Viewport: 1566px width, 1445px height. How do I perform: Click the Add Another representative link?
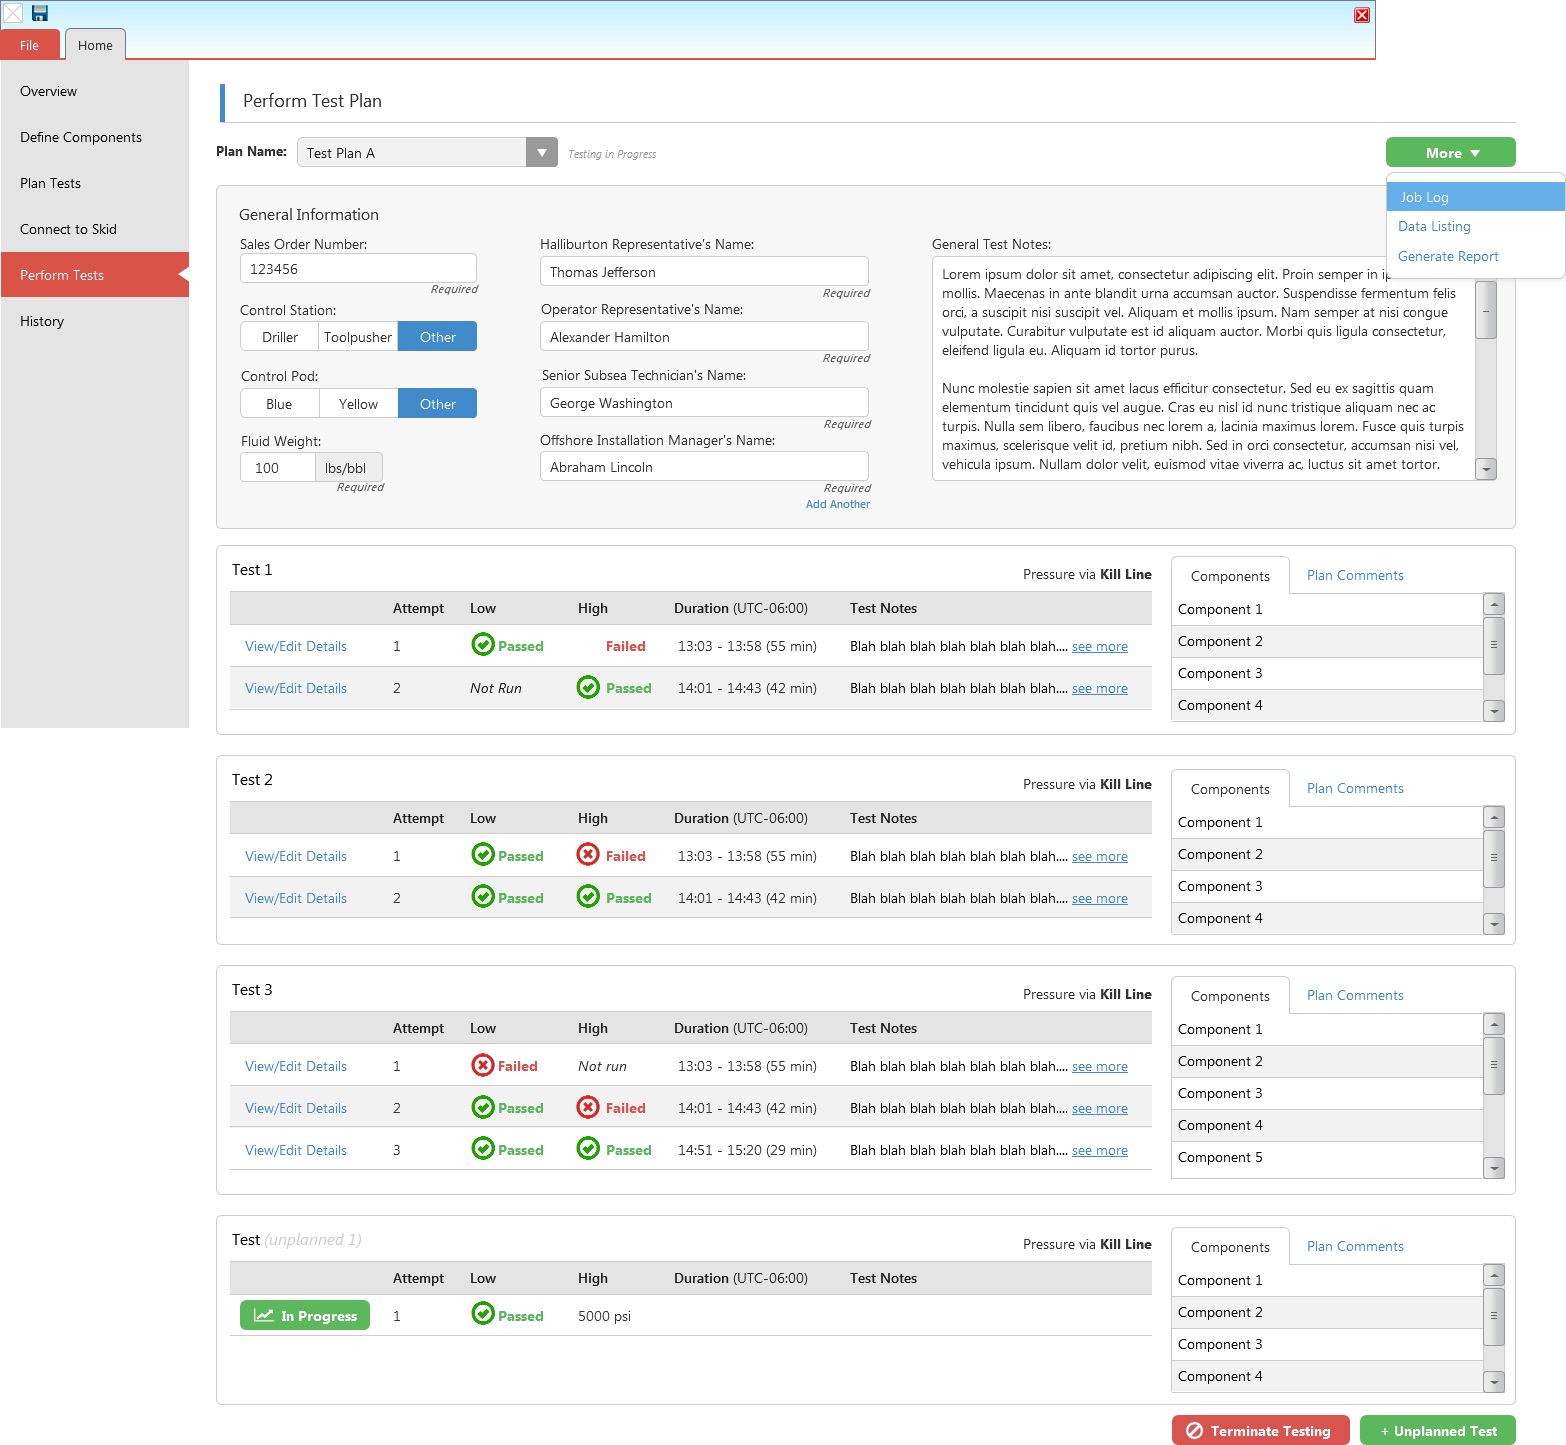(x=837, y=505)
